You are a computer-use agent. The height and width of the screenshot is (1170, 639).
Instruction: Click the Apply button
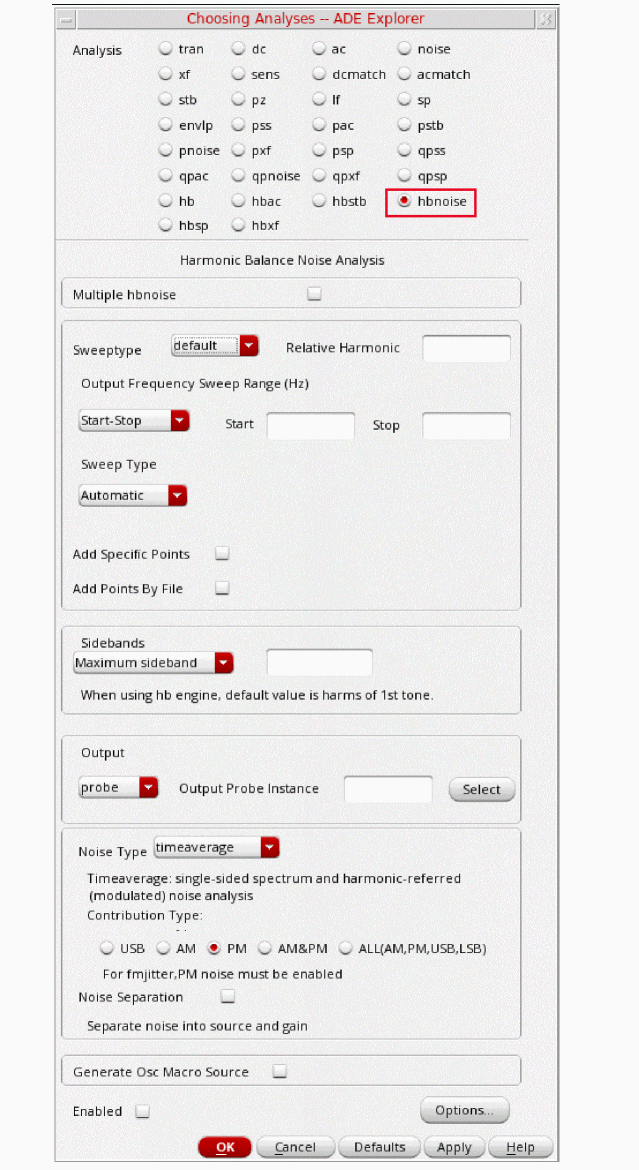click(x=454, y=1148)
